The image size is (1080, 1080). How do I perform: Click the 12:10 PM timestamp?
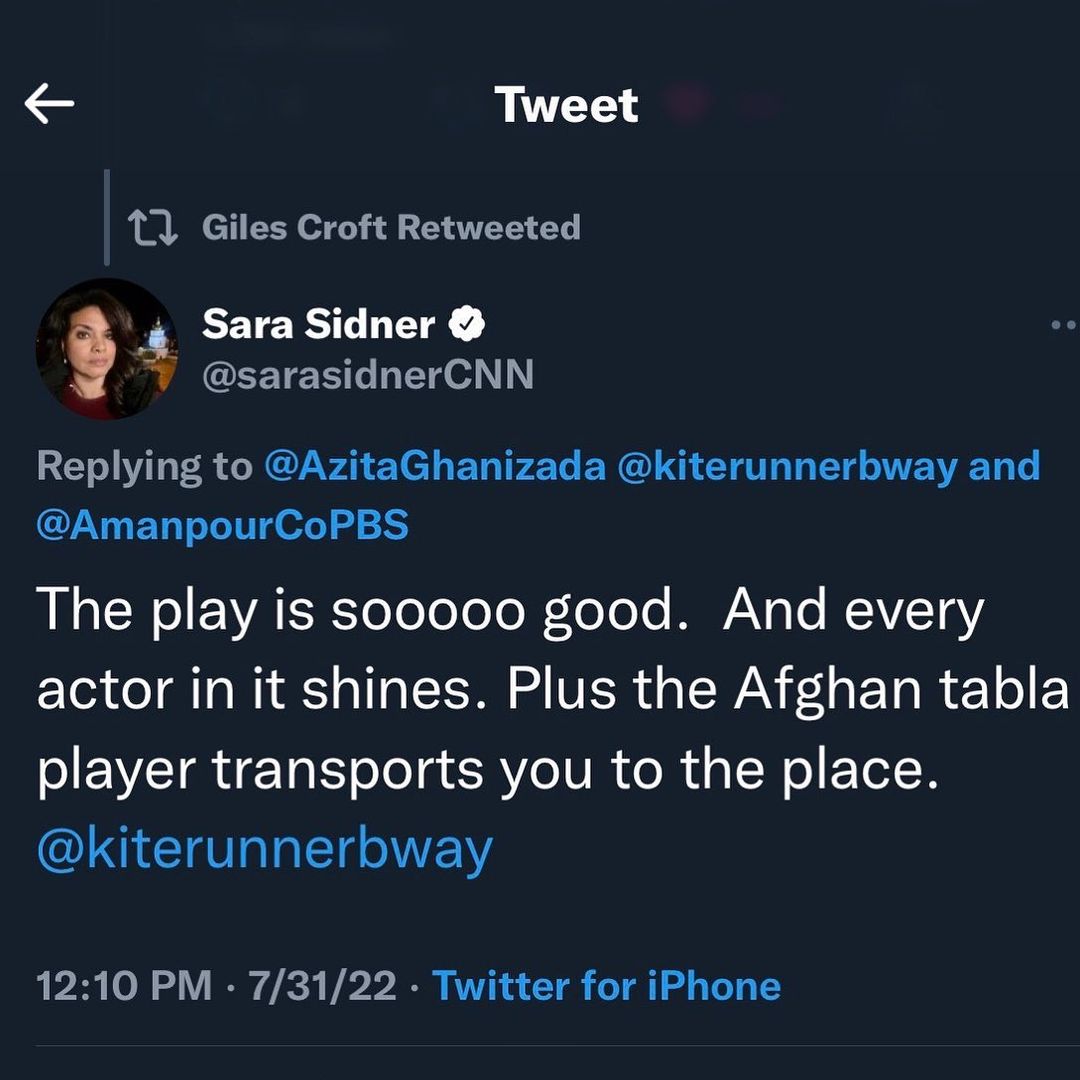(124, 986)
